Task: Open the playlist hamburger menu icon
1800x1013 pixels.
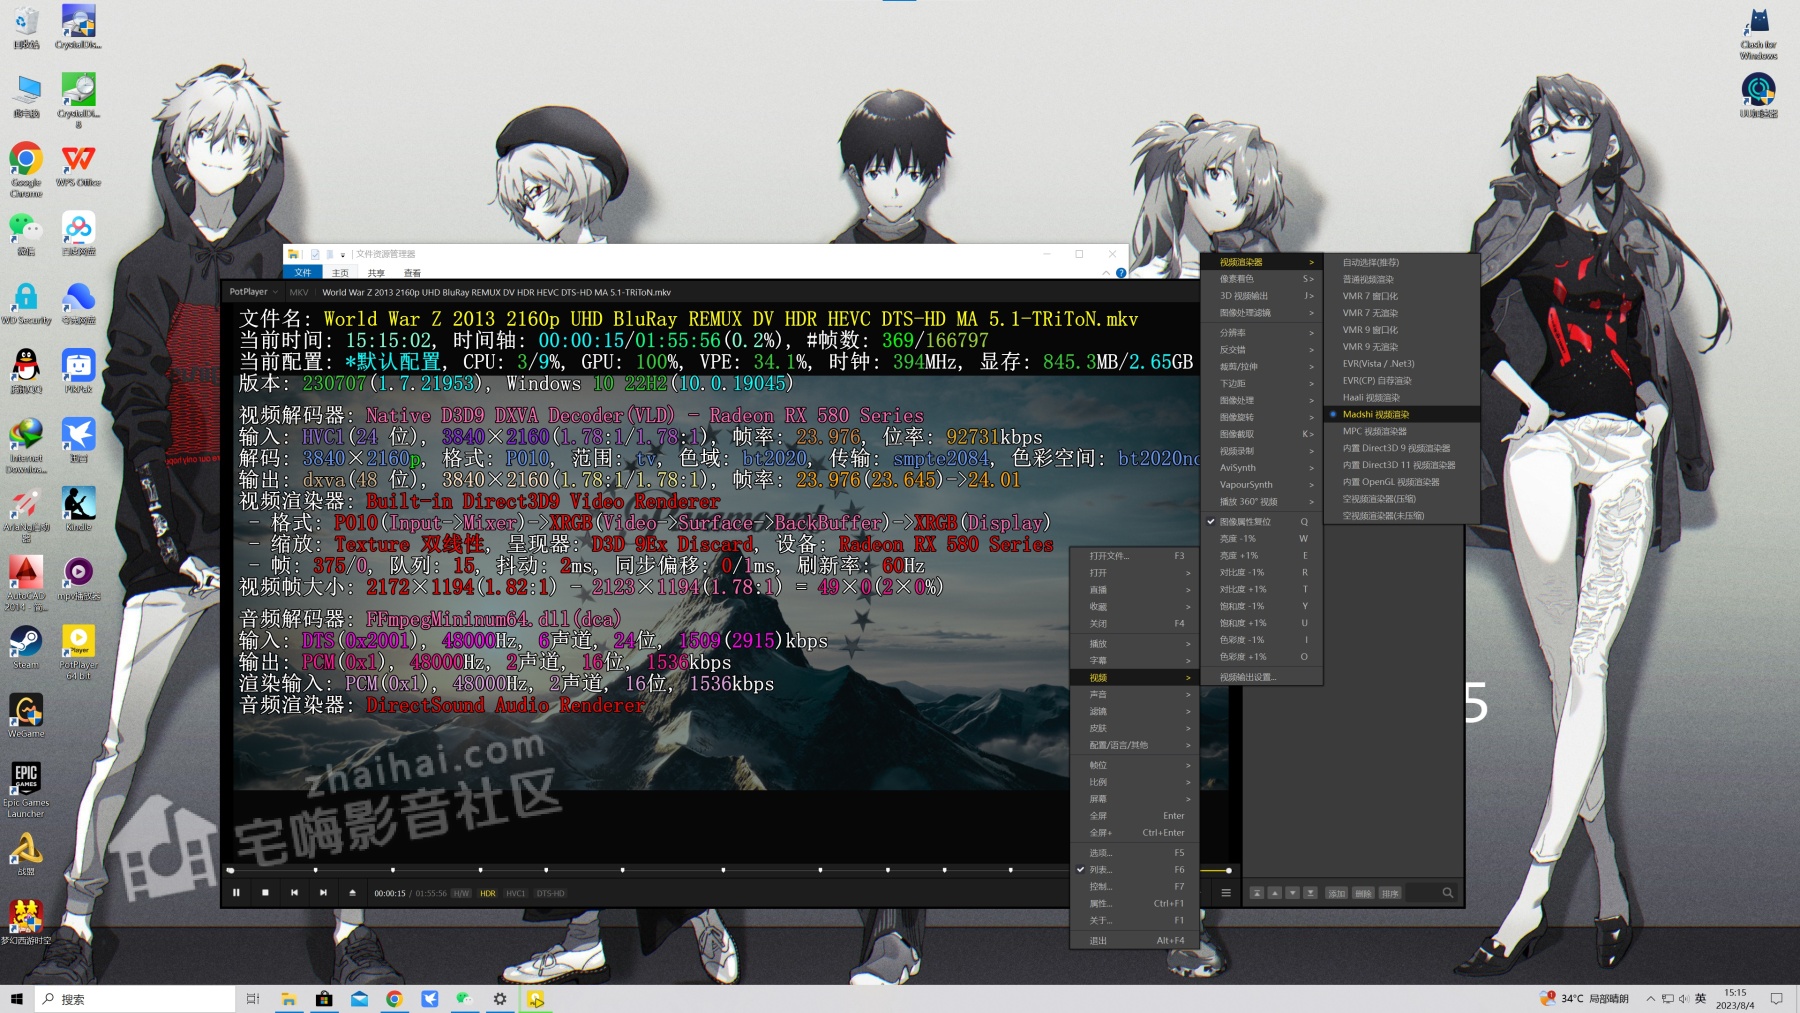Action: (1226, 893)
